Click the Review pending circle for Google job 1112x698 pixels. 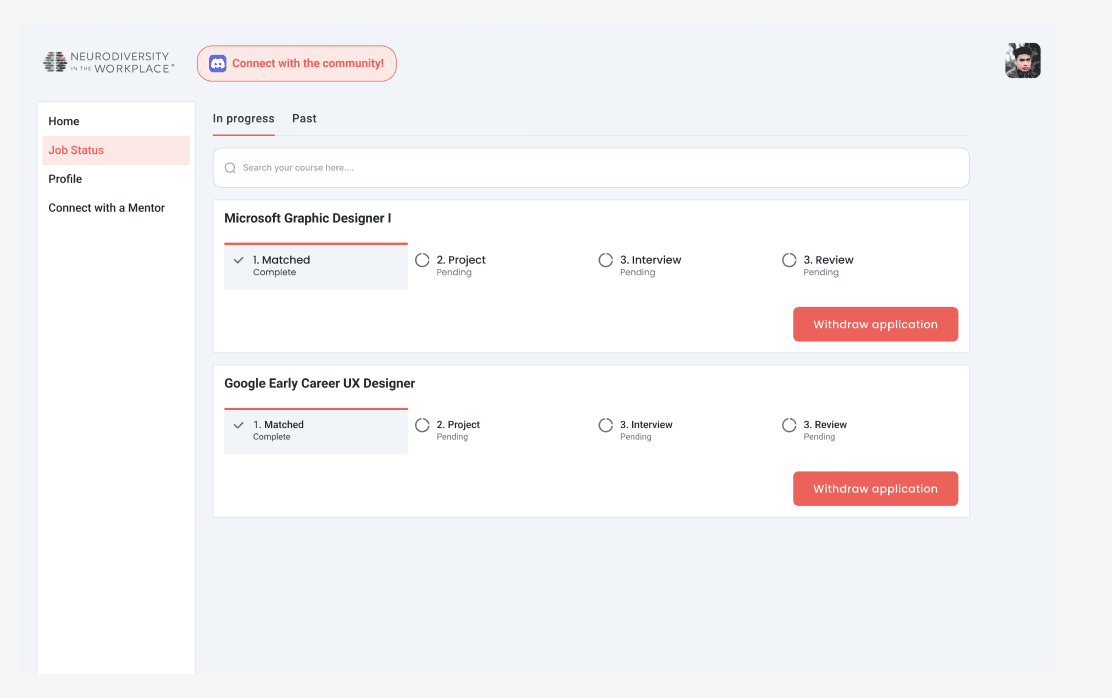[x=789, y=426]
